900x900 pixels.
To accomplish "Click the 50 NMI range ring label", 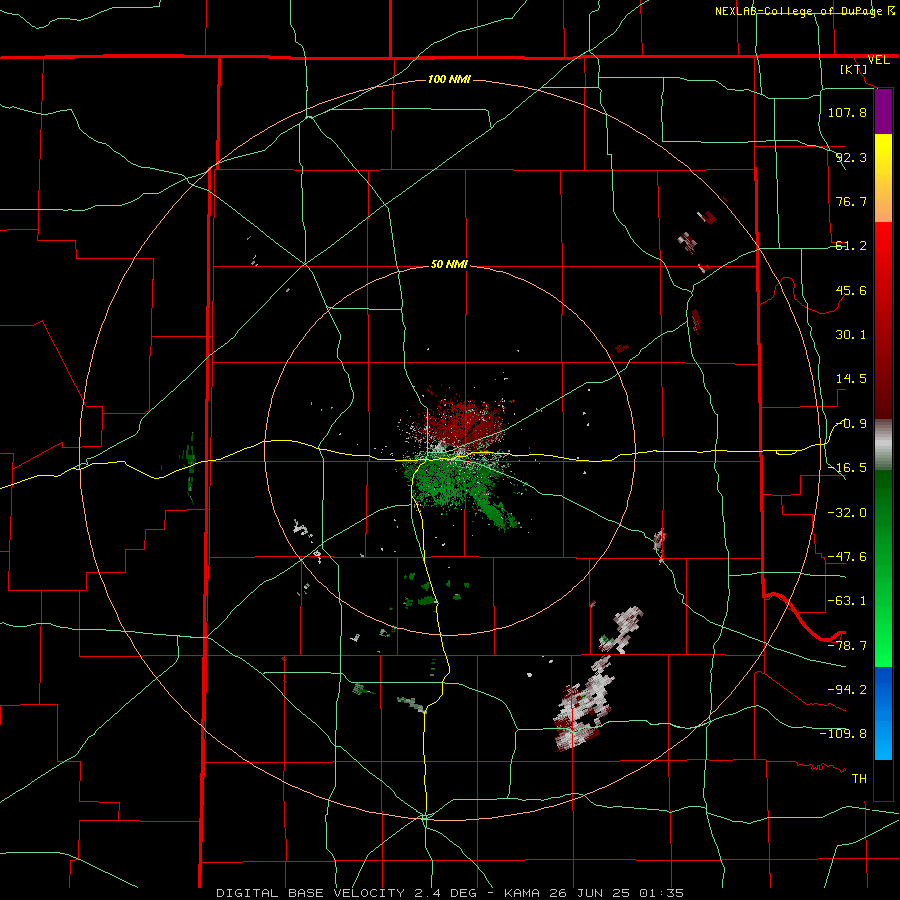I will (x=449, y=264).
